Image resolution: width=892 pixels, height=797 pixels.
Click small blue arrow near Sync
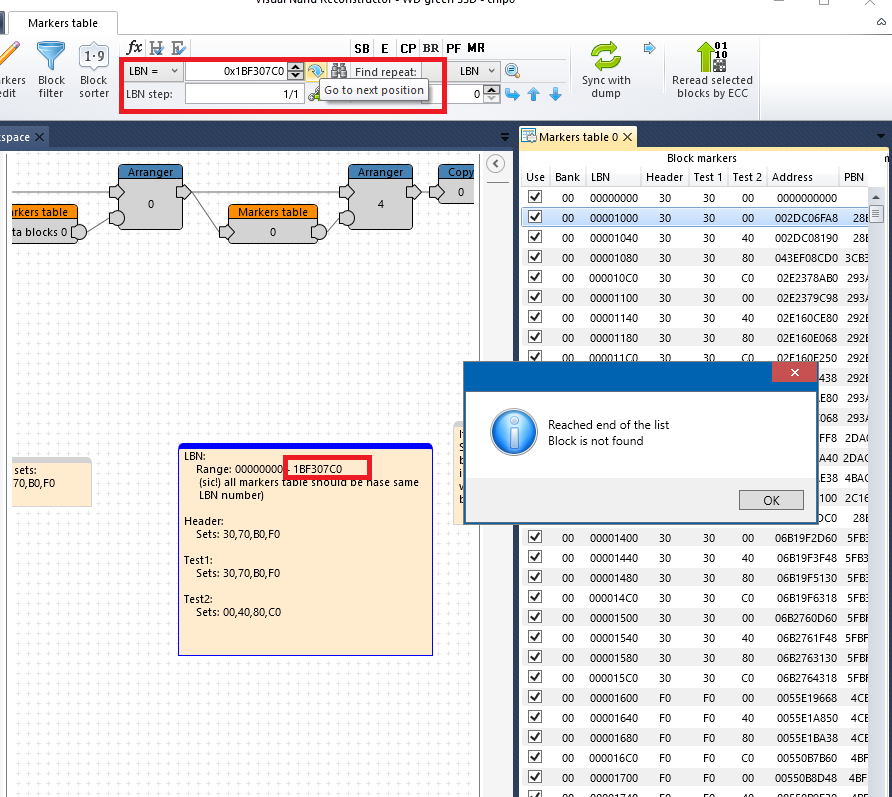[x=650, y=48]
